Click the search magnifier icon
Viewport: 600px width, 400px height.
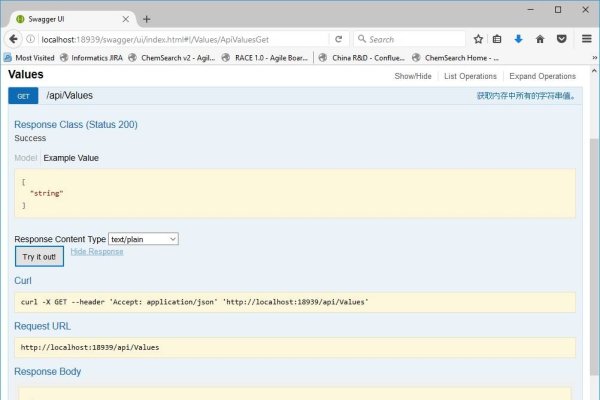pos(362,39)
